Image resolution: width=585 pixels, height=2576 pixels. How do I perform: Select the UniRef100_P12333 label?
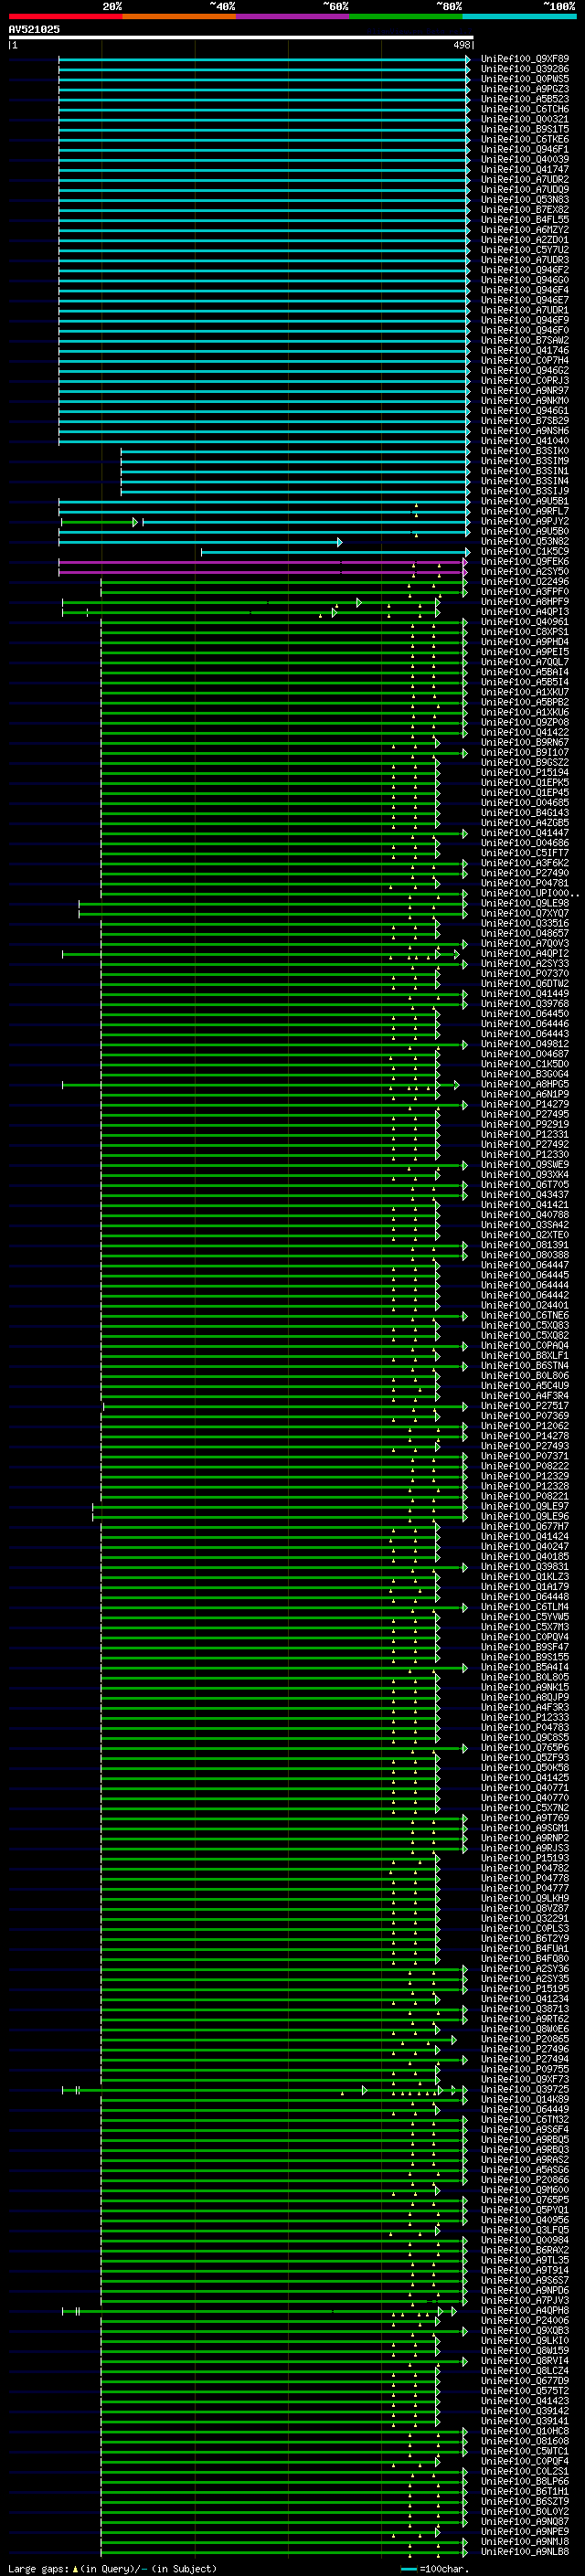coord(524,1718)
